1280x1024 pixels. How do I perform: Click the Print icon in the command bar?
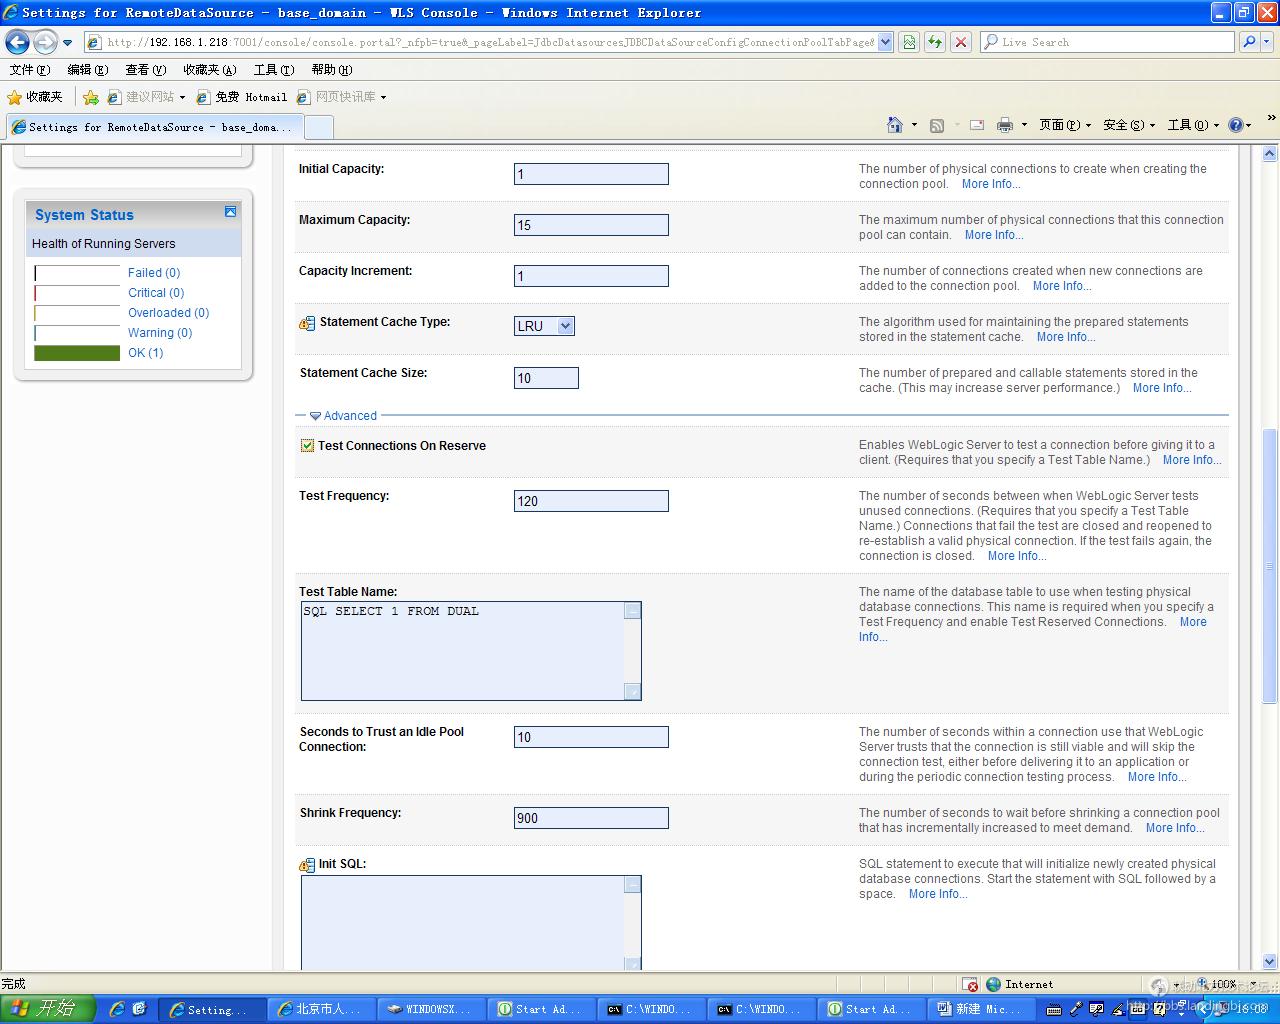click(x=1005, y=125)
